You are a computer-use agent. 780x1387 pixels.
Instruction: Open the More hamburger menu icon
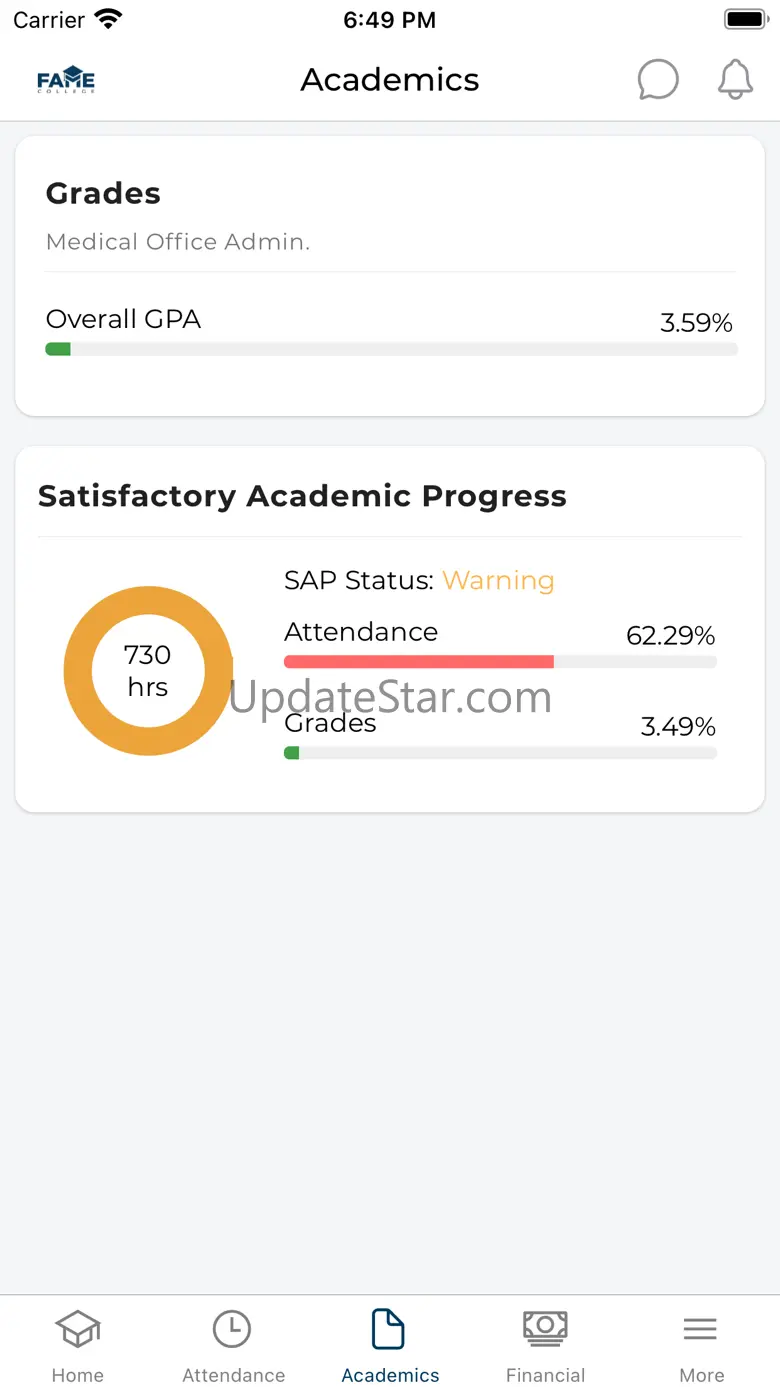pos(701,1329)
